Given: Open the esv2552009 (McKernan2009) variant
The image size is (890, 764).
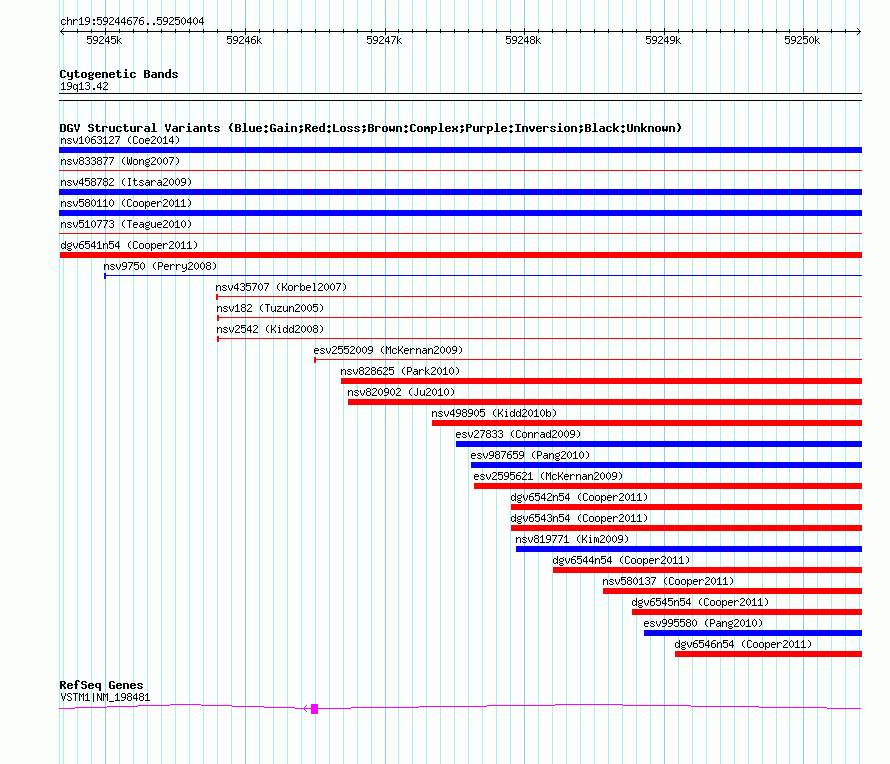Looking at the screenshot, I should (387, 350).
